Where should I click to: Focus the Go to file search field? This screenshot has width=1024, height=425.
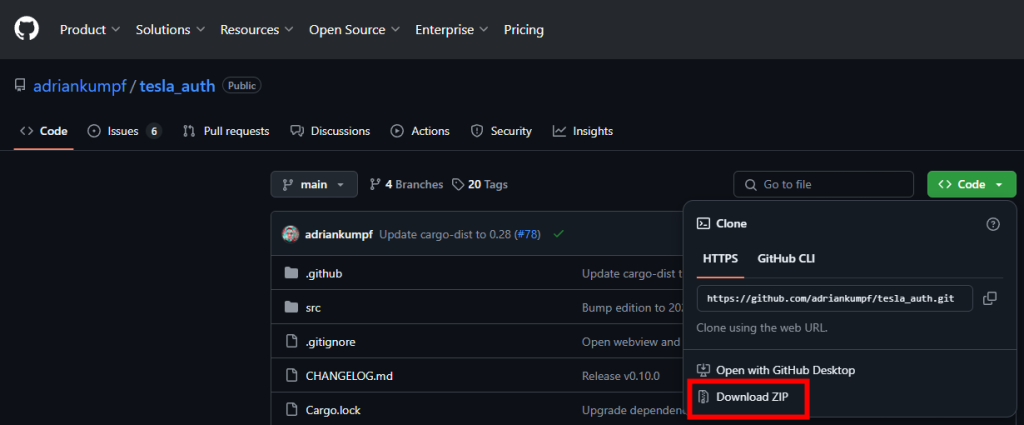tap(823, 184)
